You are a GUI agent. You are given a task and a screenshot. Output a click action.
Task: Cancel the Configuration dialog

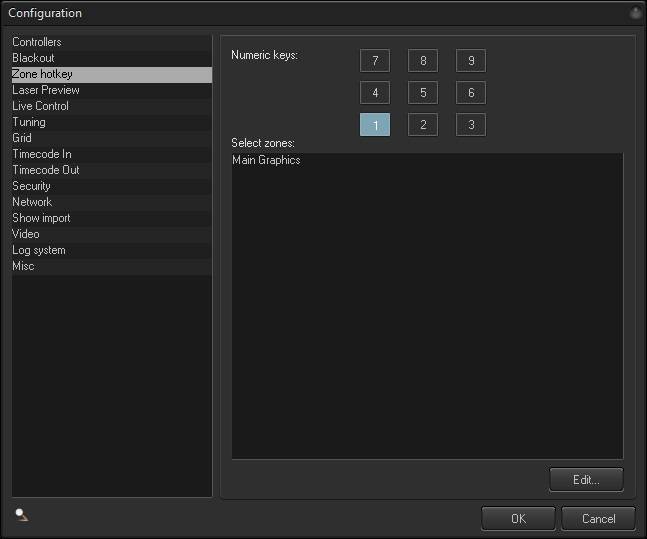[x=598, y=519]
